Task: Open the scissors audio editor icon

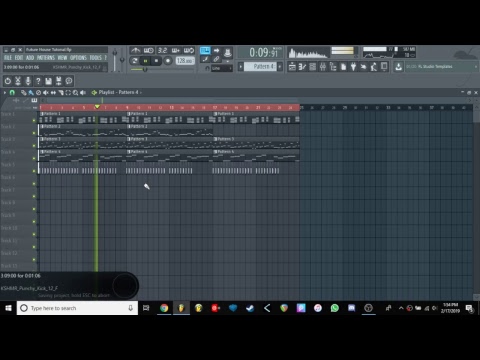Action: [18, 81]
